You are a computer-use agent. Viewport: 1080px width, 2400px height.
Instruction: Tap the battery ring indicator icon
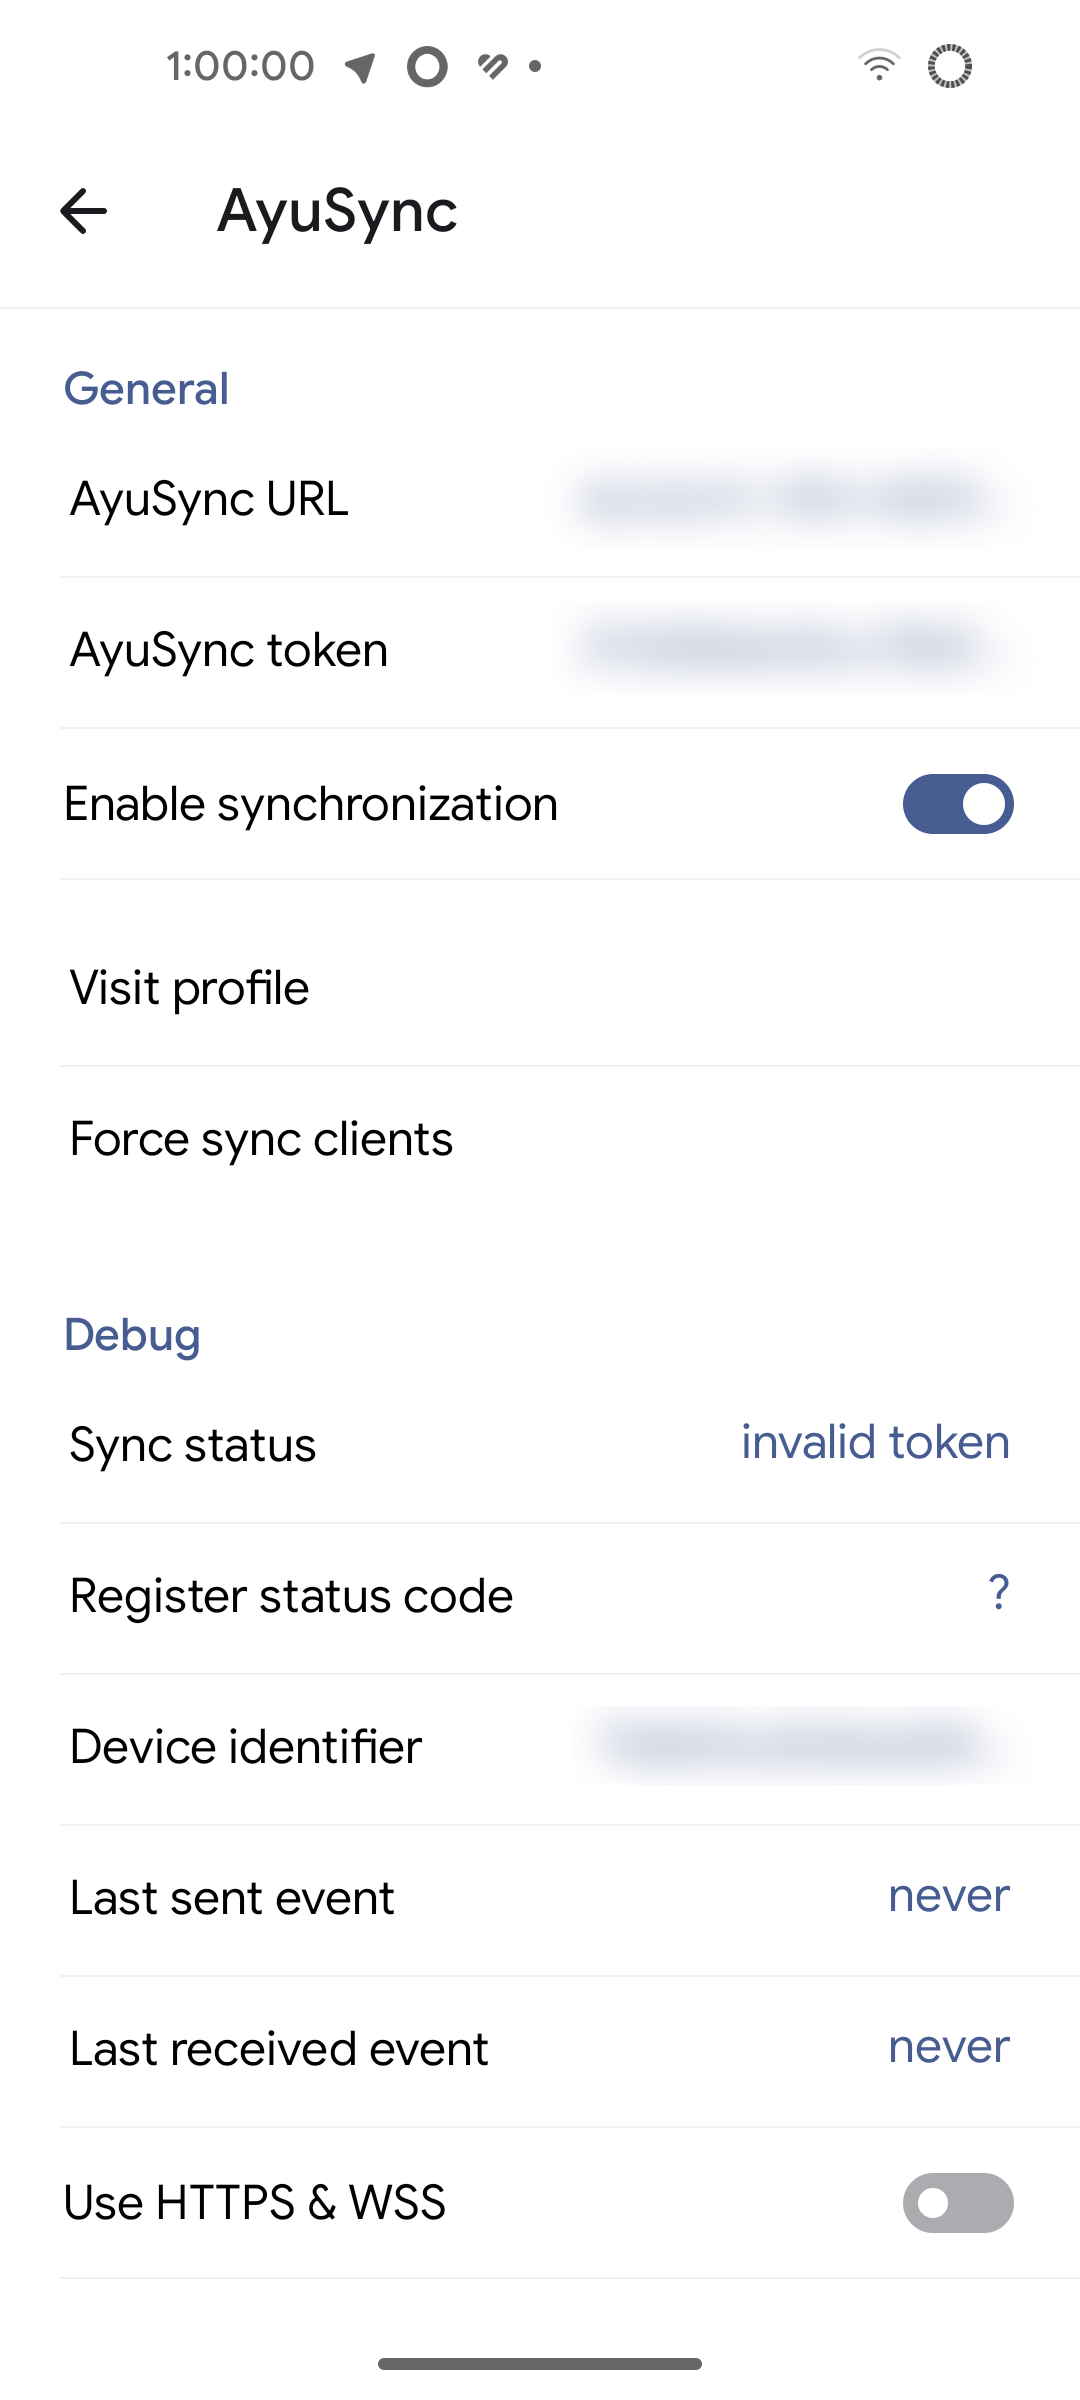click(x=949, y=67)
